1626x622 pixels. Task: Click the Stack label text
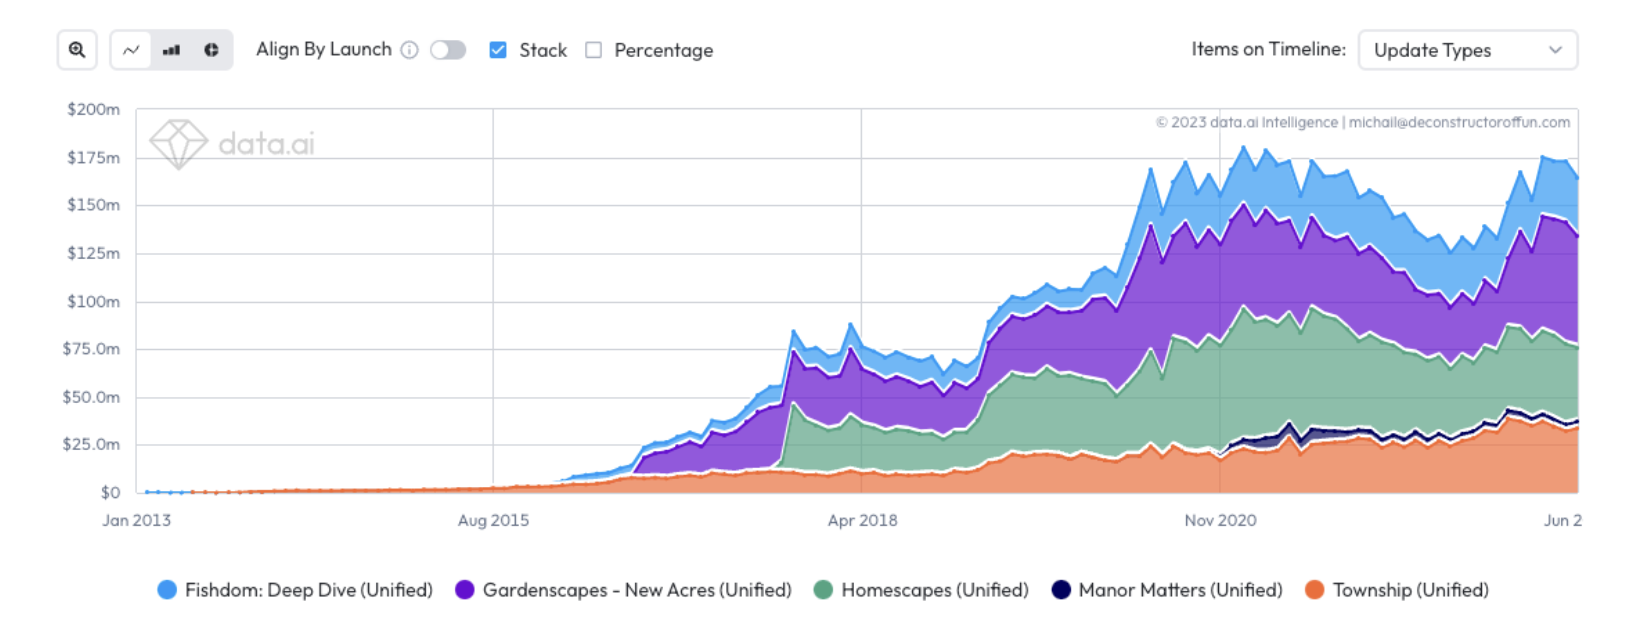pos(543,50)
